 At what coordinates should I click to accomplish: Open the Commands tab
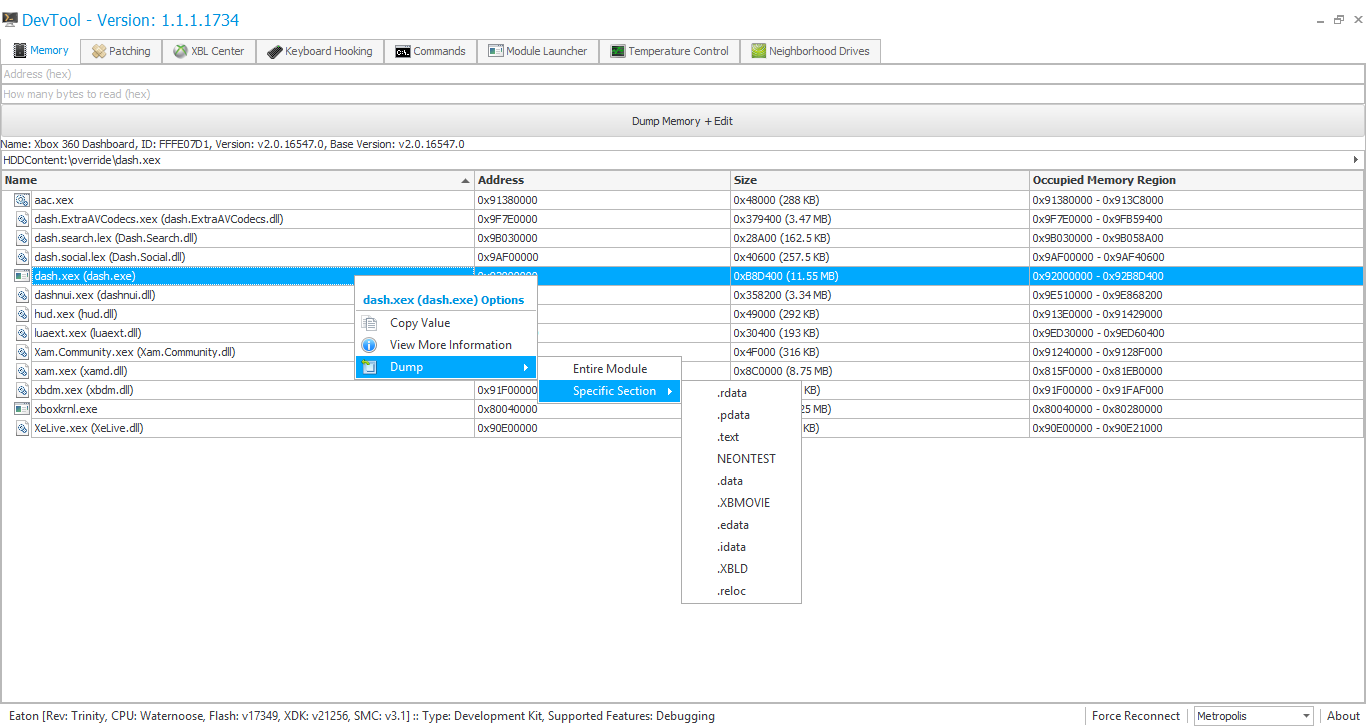coord(431,51)
